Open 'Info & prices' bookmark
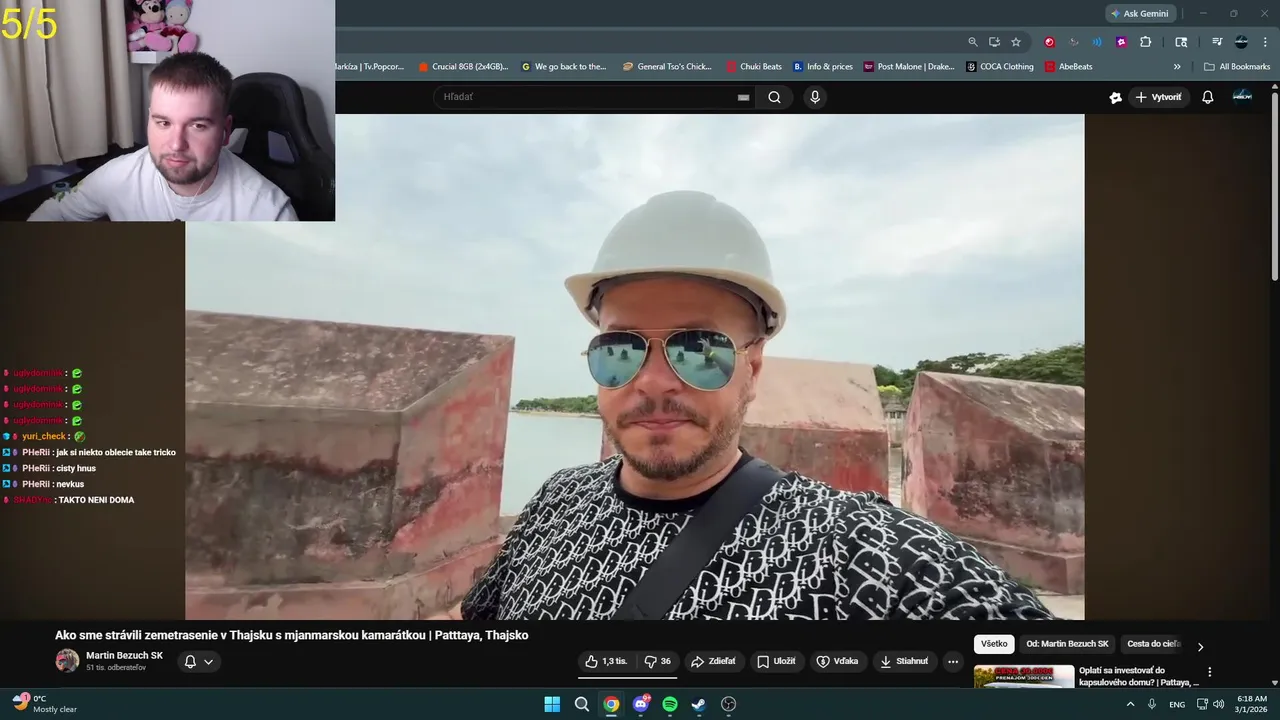 click(x=823, y=67)
